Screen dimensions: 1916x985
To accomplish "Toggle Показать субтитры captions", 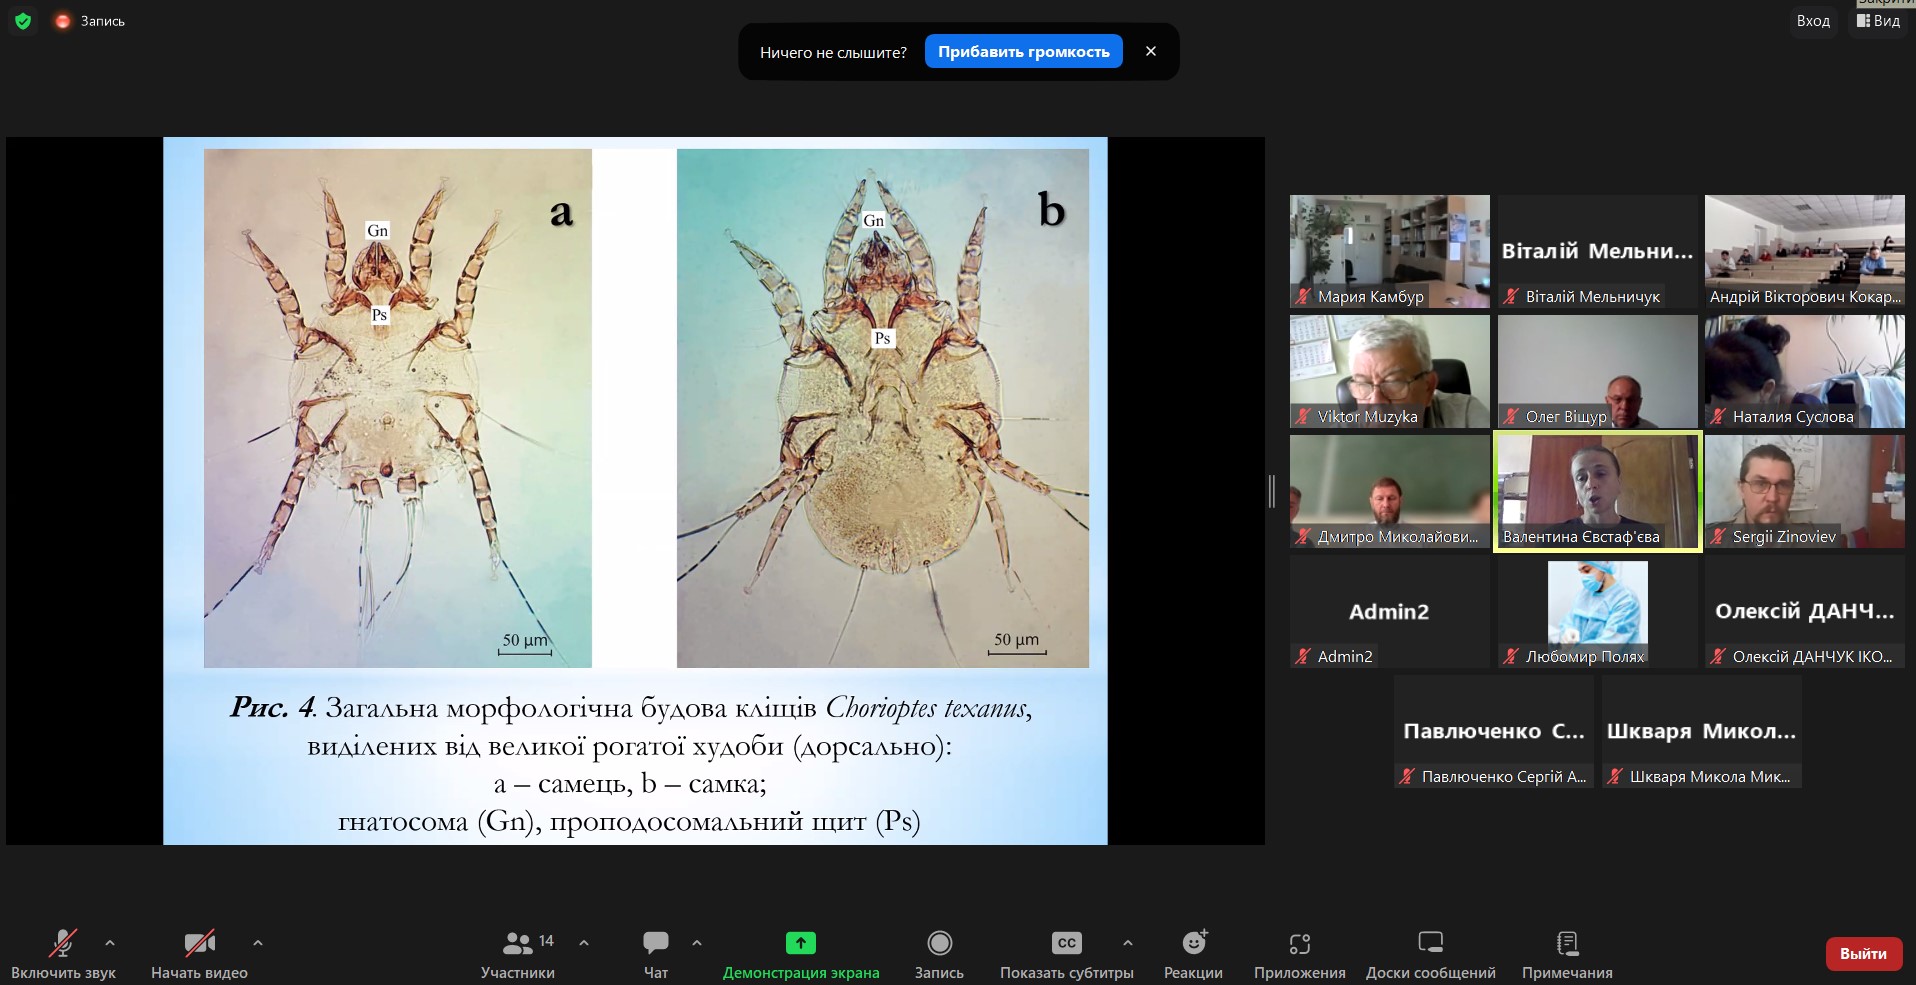I will point(1066,954).
